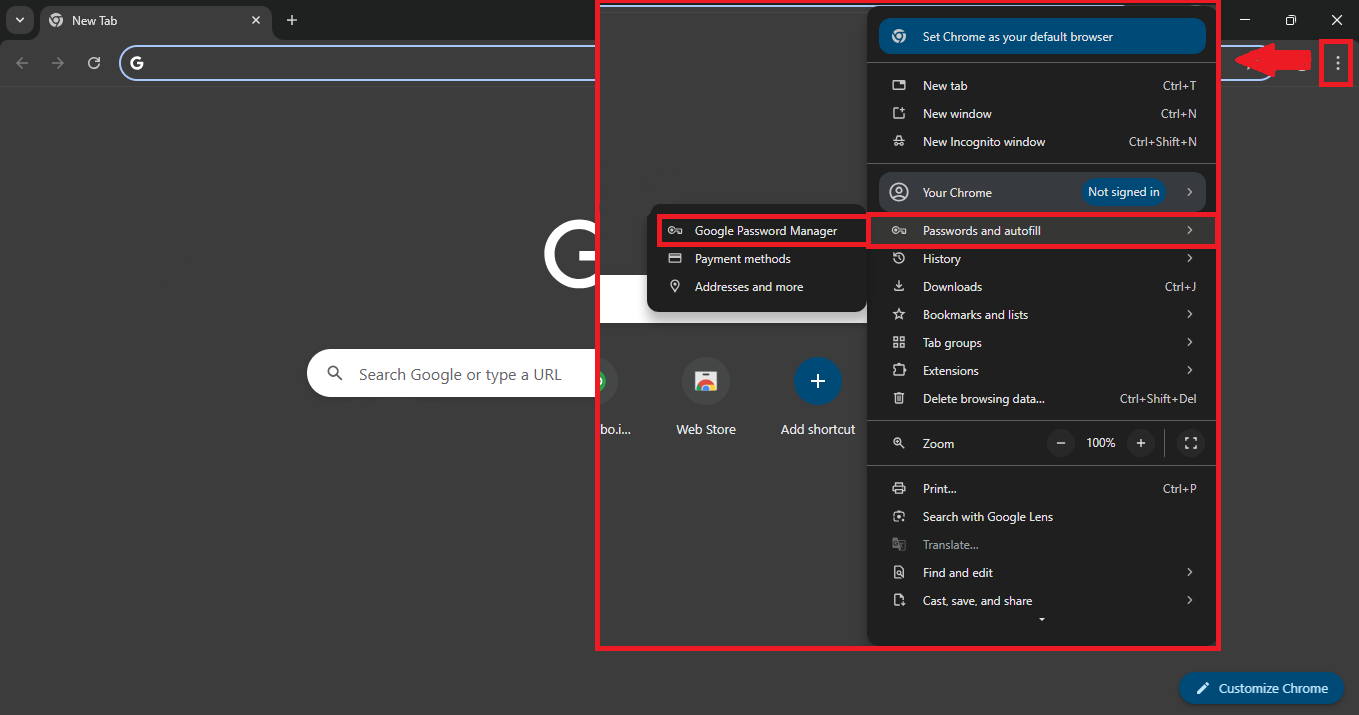Screen dimensions: 1359x715
Task: Zoom out using the minus button
Action: point(1061,443)
